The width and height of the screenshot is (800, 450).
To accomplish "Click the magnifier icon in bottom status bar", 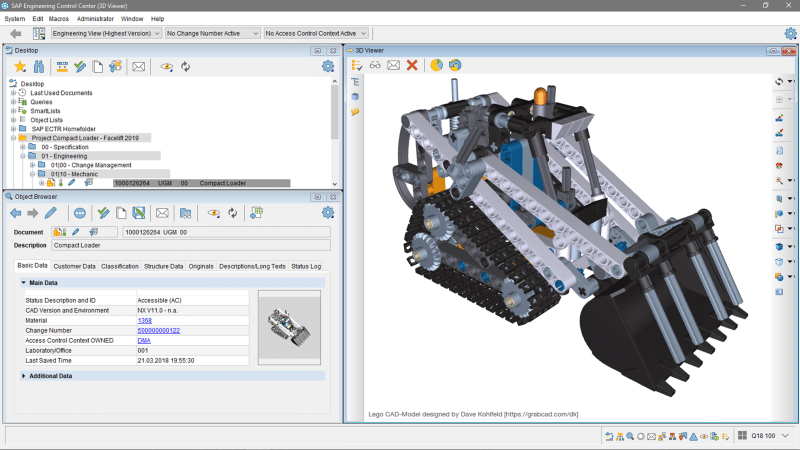I will tap(631, 436).
